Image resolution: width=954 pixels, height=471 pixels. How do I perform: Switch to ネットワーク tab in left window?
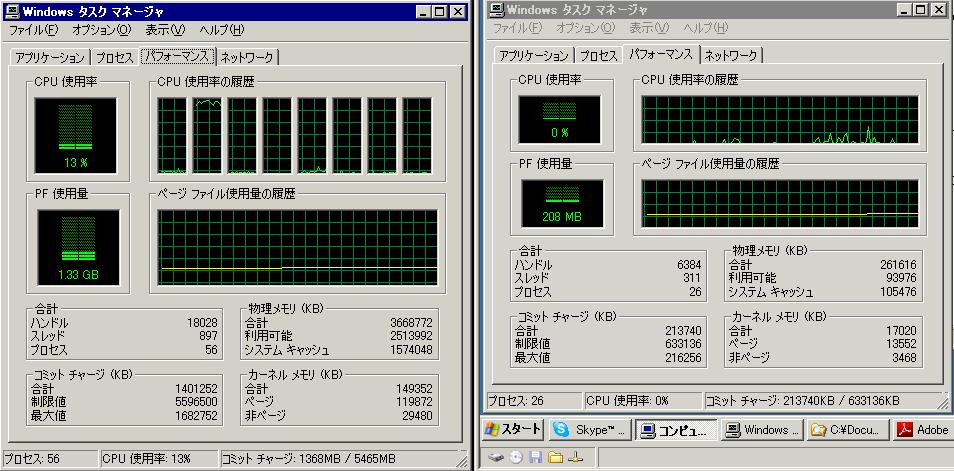[x=247, y=58]
